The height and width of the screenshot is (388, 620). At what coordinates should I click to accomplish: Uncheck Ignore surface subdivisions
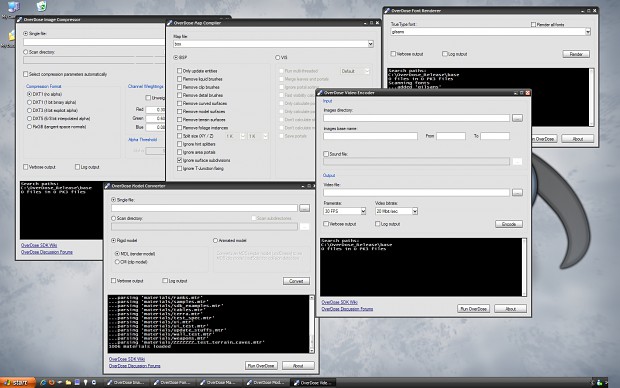tap(180, 160)
